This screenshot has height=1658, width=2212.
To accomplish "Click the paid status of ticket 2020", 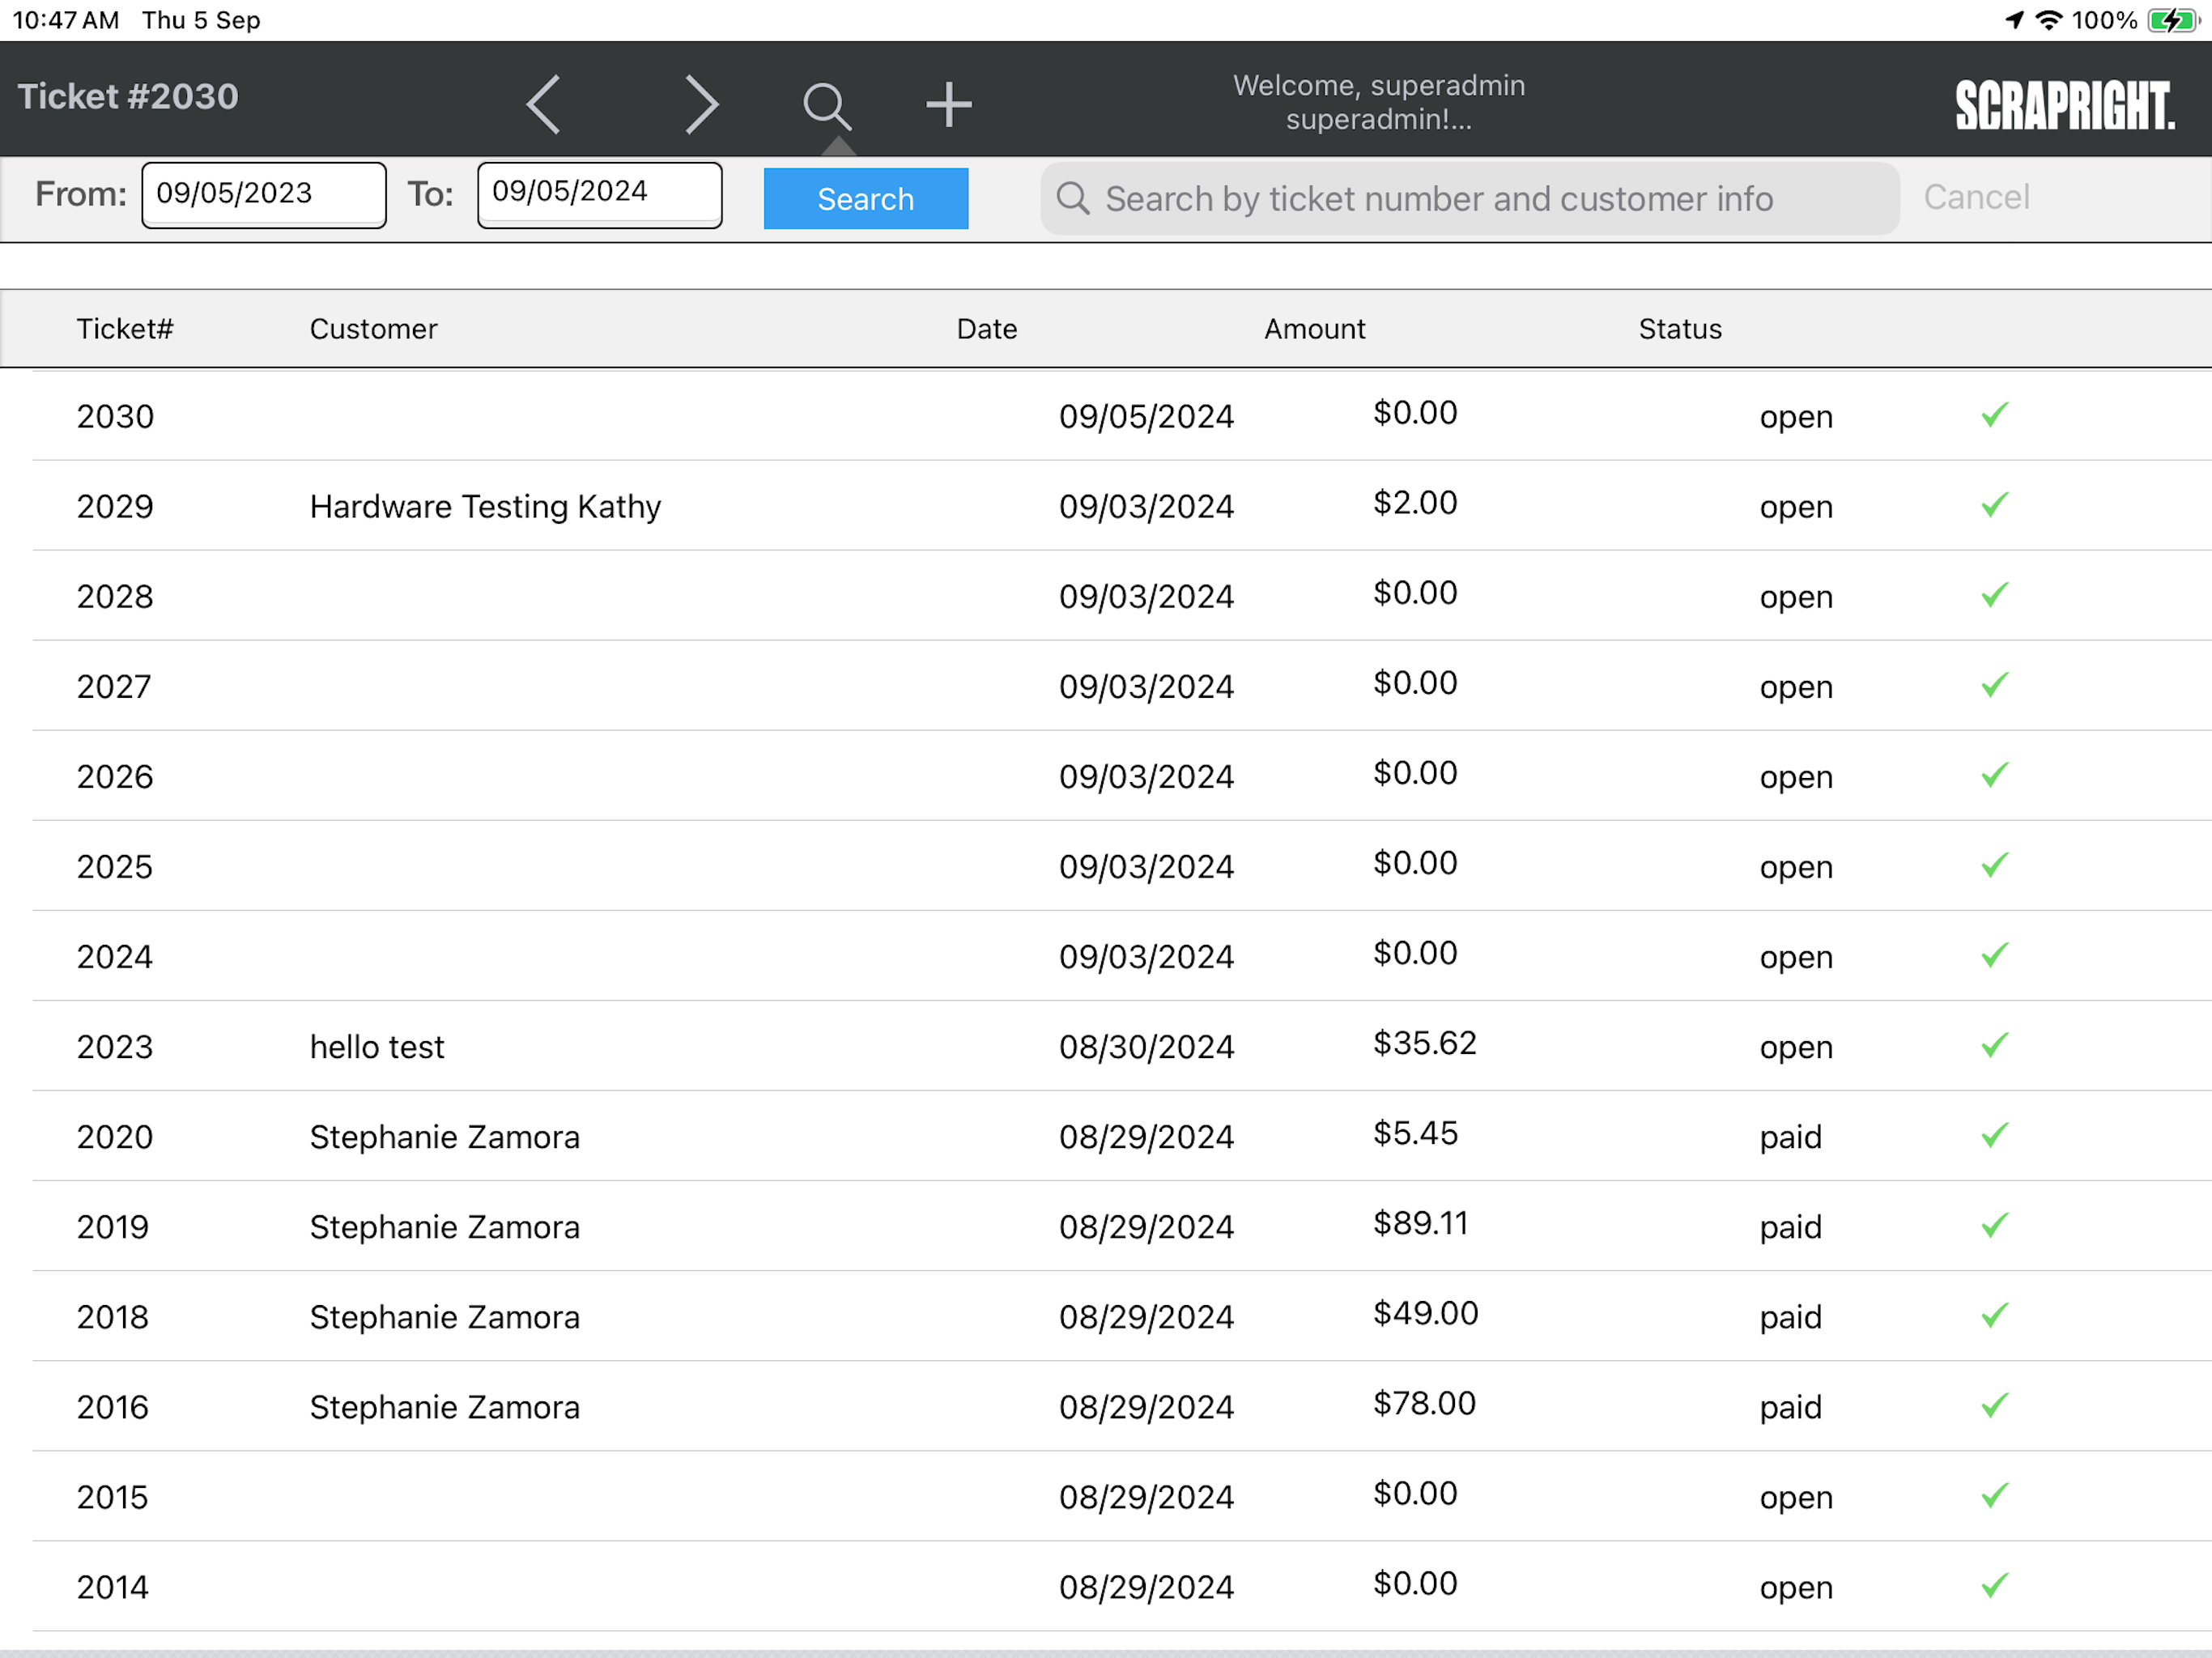I will [1790, 1138].
